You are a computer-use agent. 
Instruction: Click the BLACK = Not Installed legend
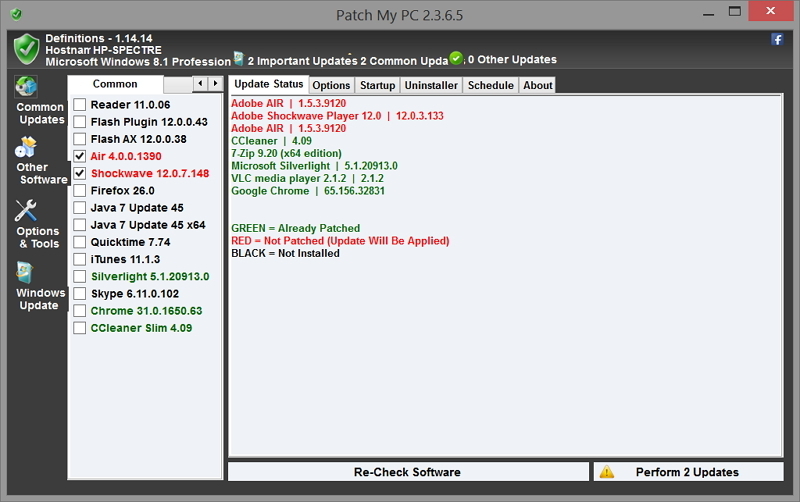point(285,253)
